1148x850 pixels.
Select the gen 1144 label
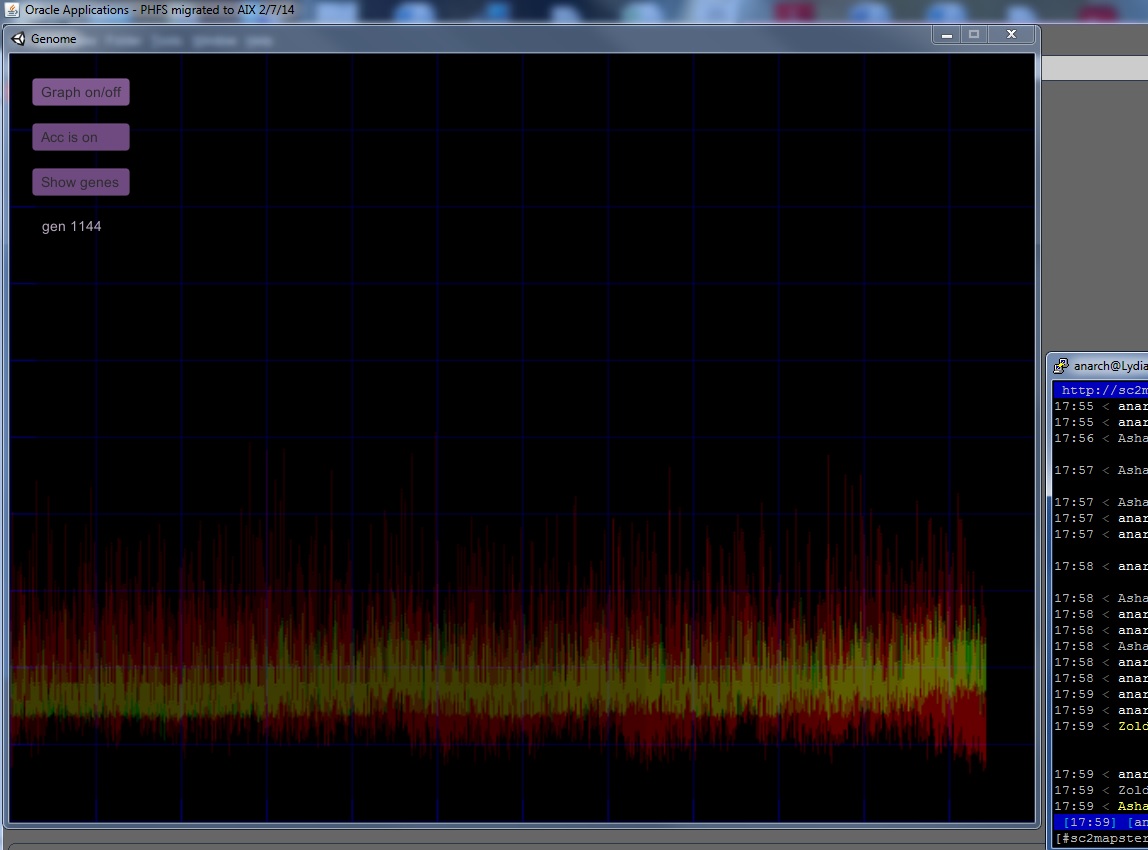pos(71,226)
